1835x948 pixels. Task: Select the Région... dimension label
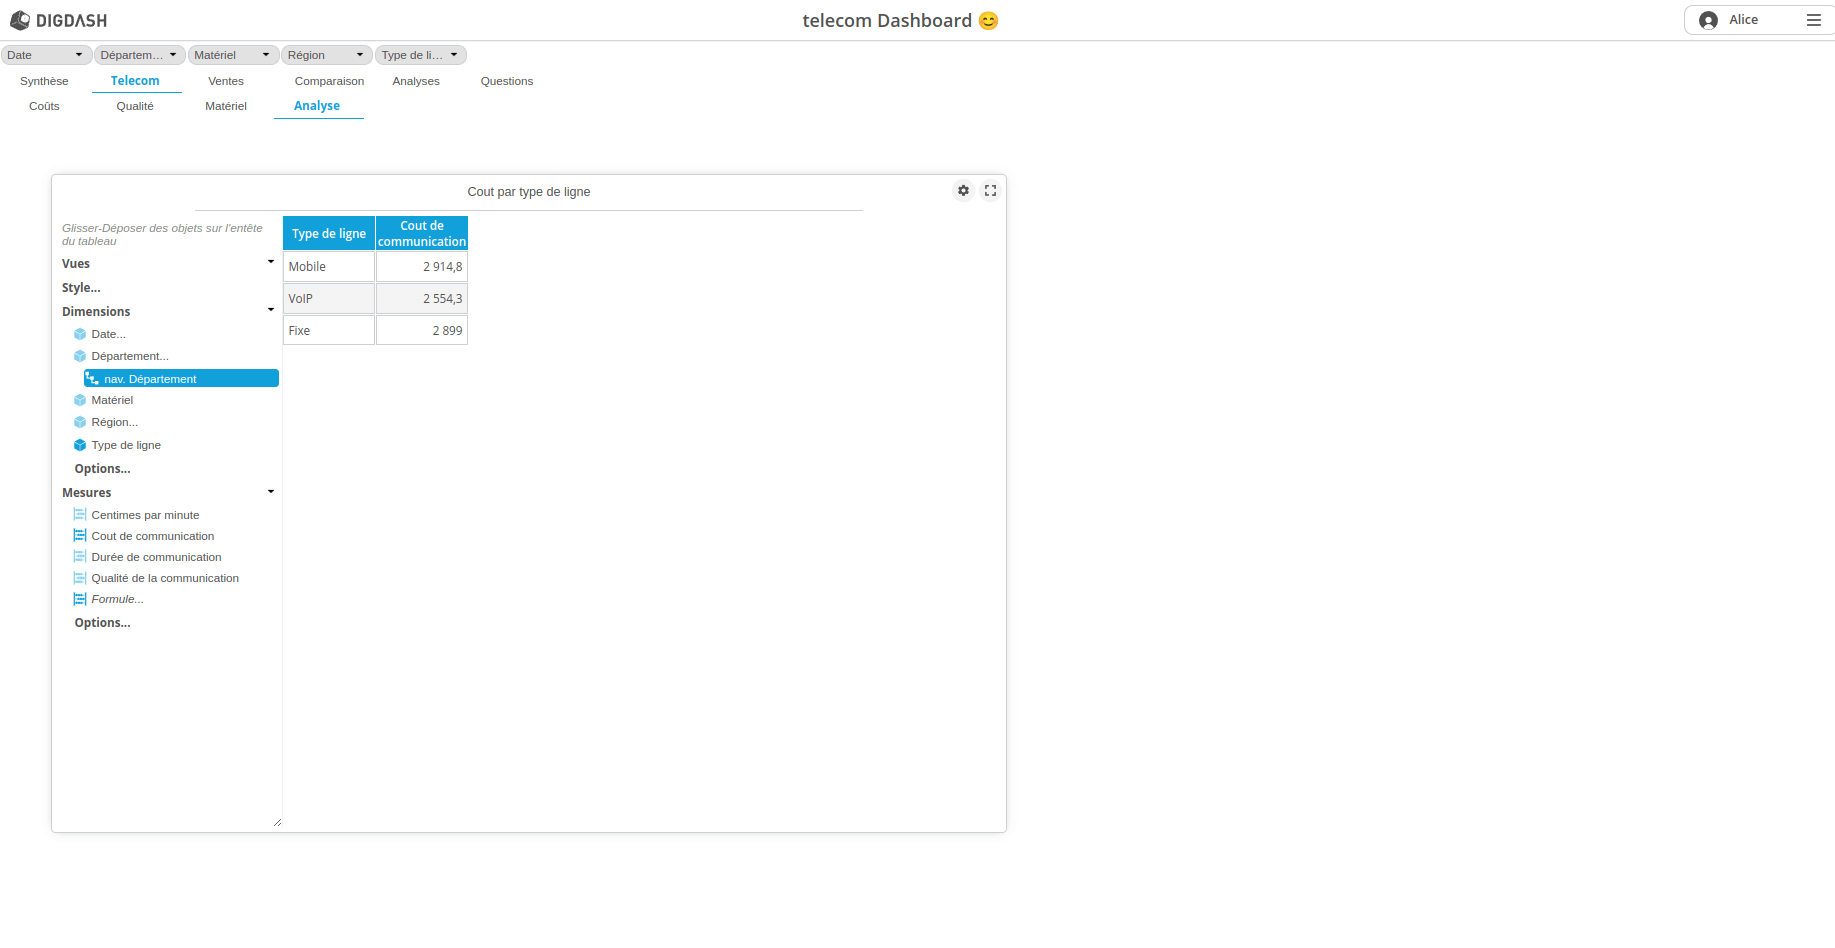point(115,422)
